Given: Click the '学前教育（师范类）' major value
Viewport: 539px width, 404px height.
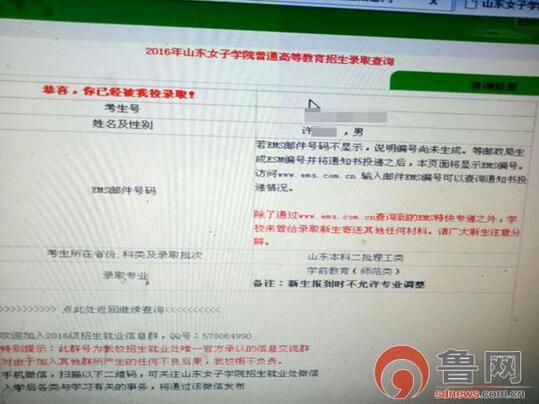Looking at the screenshot, I should (x=353, y=271).
